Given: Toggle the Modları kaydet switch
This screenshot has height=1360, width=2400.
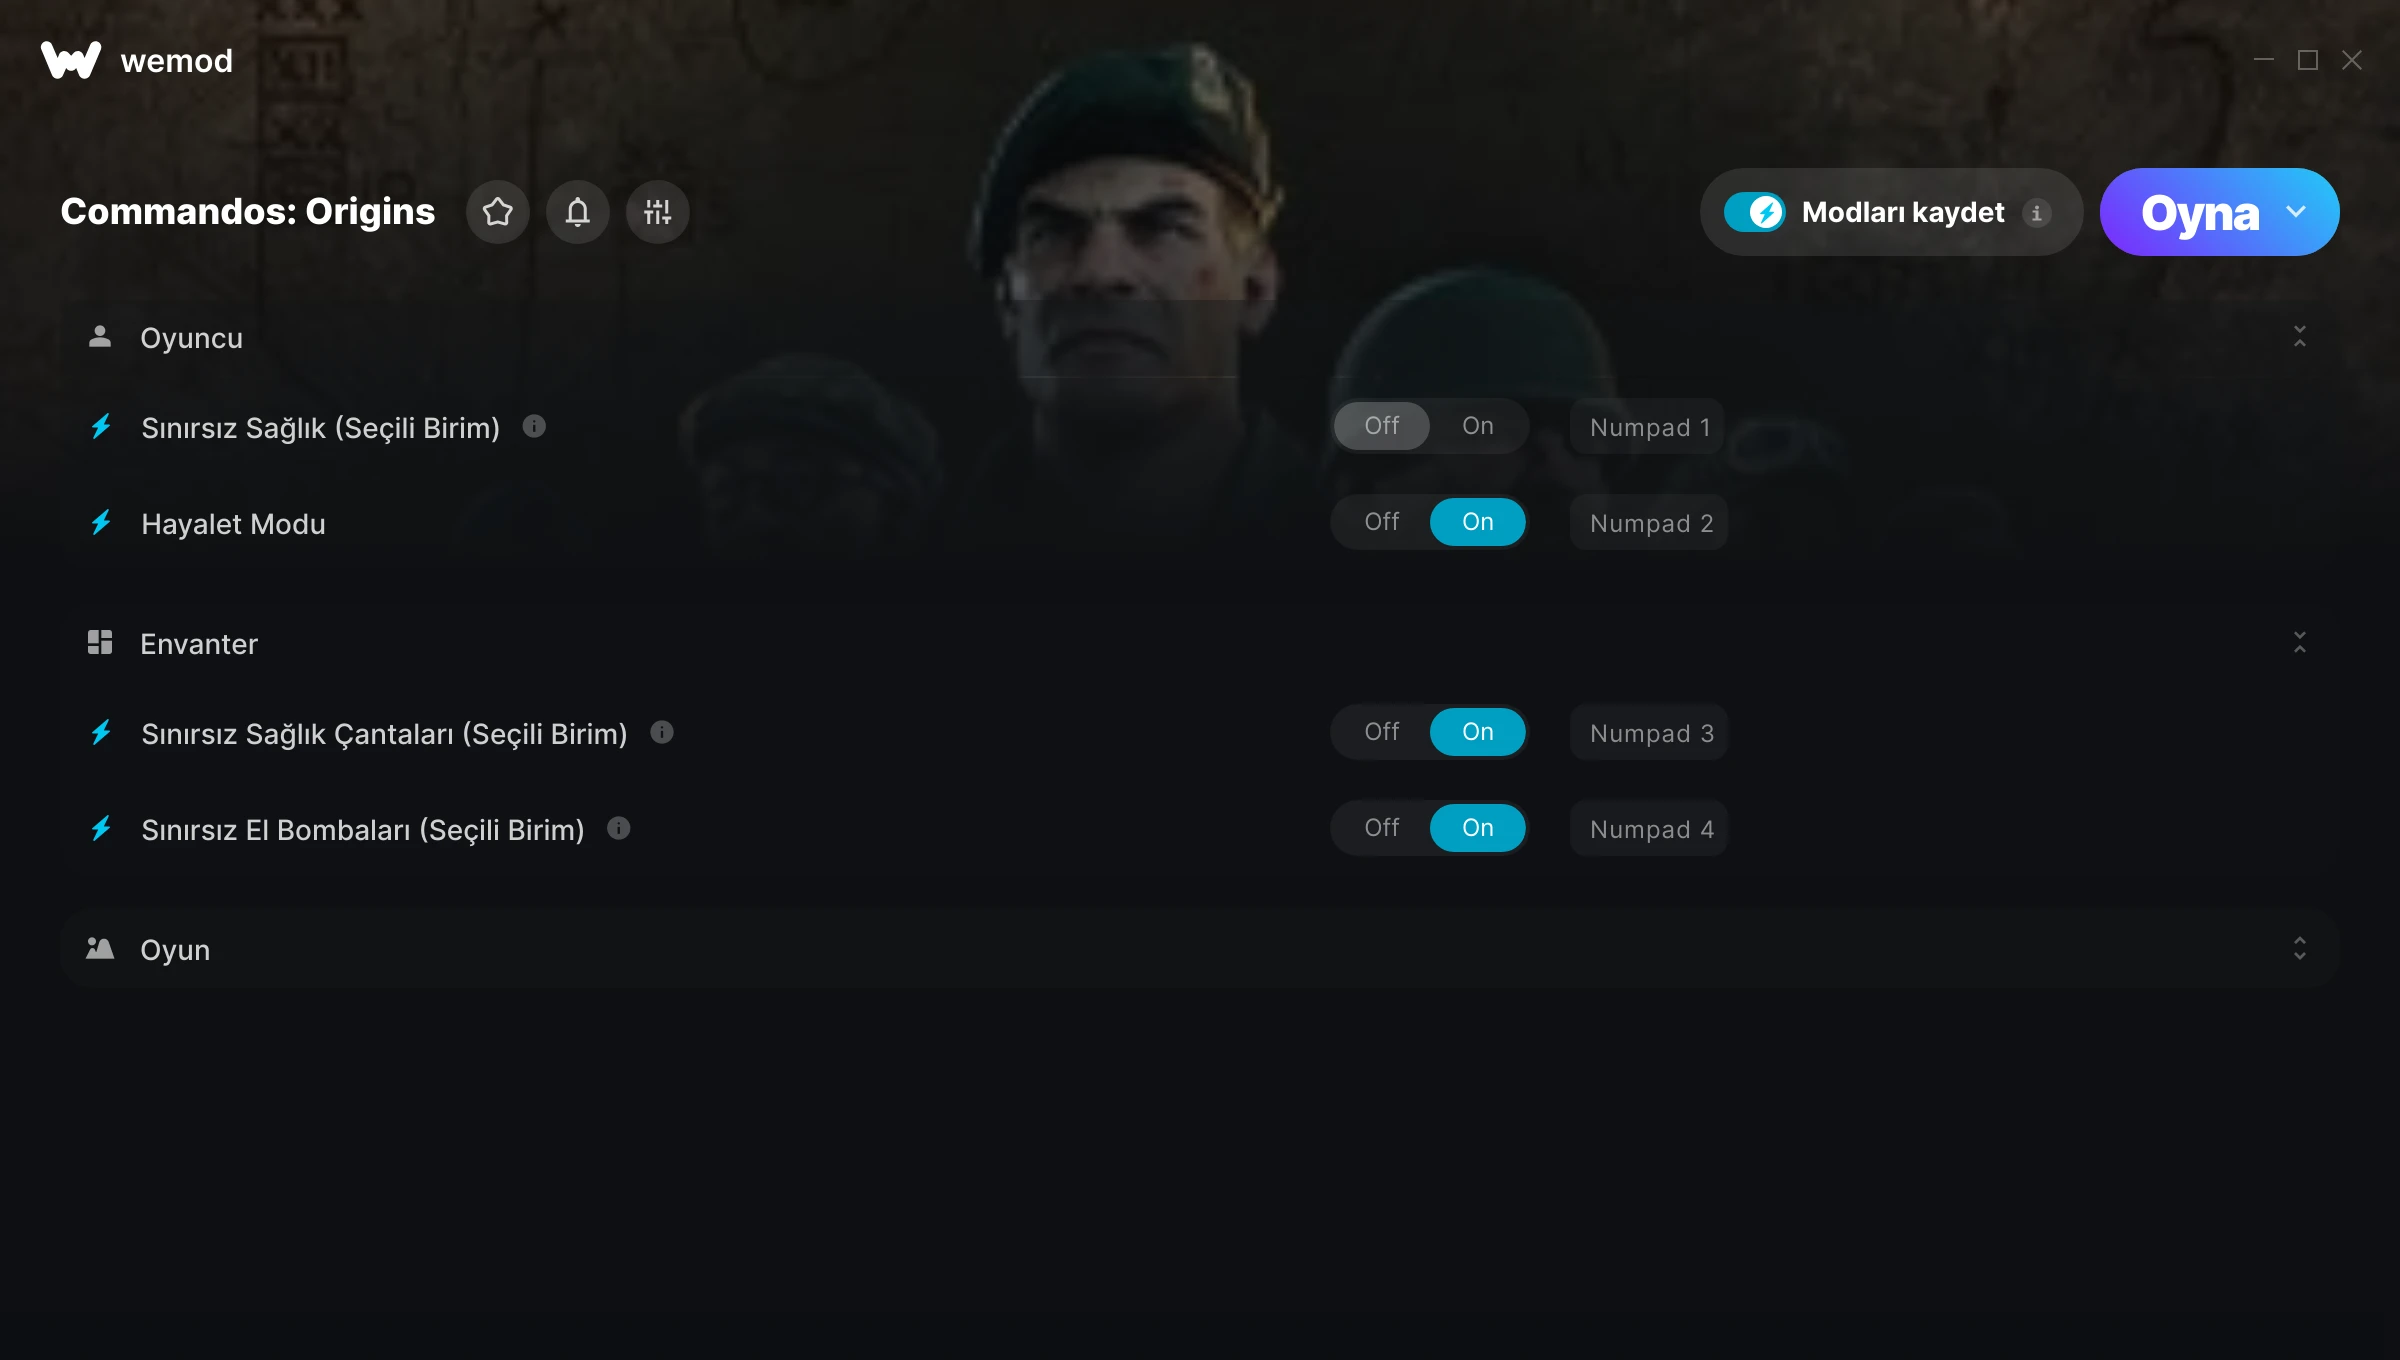Looking at the screenshot, I should coord(1755,212).
